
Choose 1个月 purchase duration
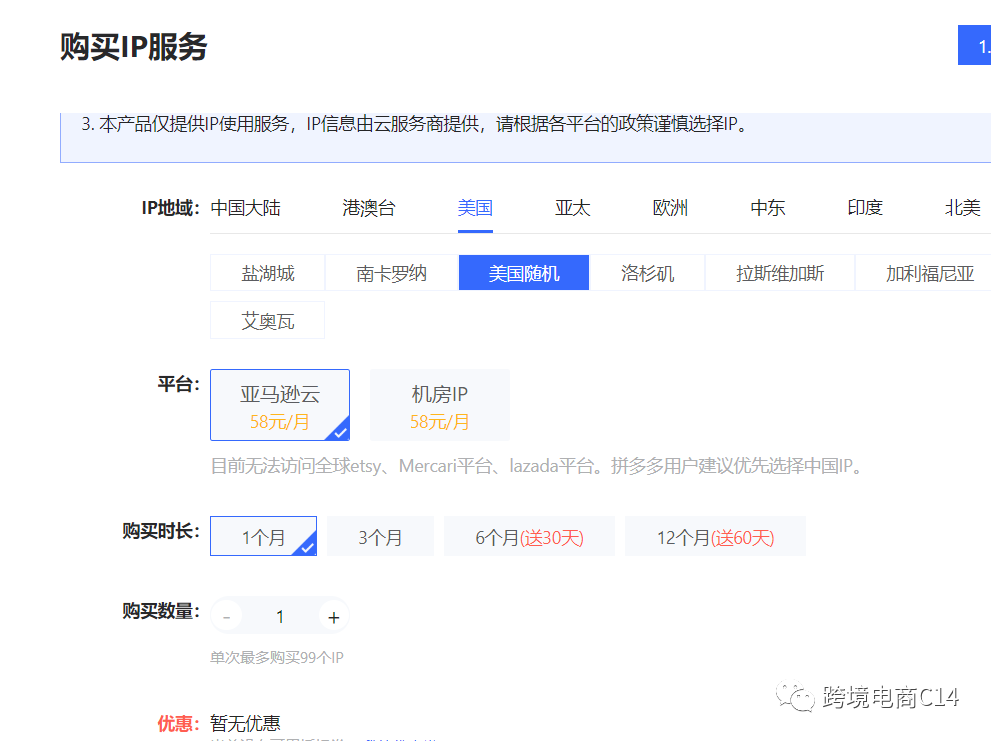point(264,536)
